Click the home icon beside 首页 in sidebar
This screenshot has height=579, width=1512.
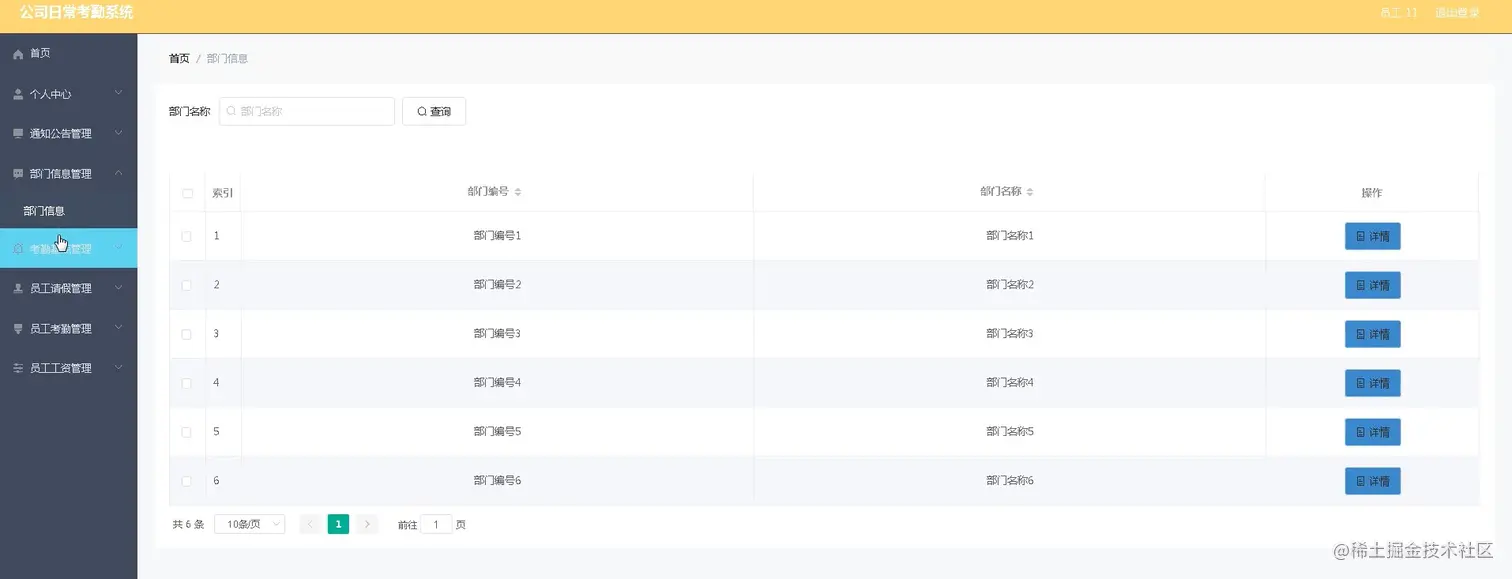(x=18, y=54)
